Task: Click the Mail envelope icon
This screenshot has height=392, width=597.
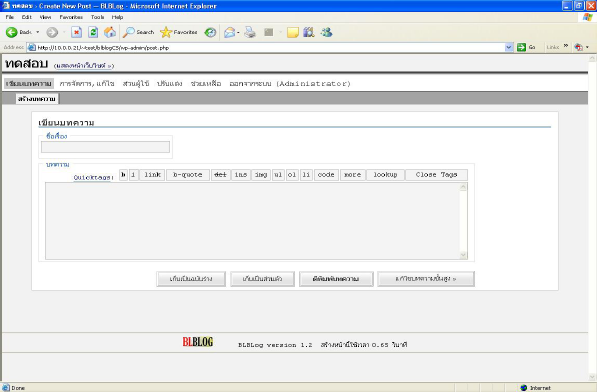Action: pyautogui.click(x=230, y=33)
